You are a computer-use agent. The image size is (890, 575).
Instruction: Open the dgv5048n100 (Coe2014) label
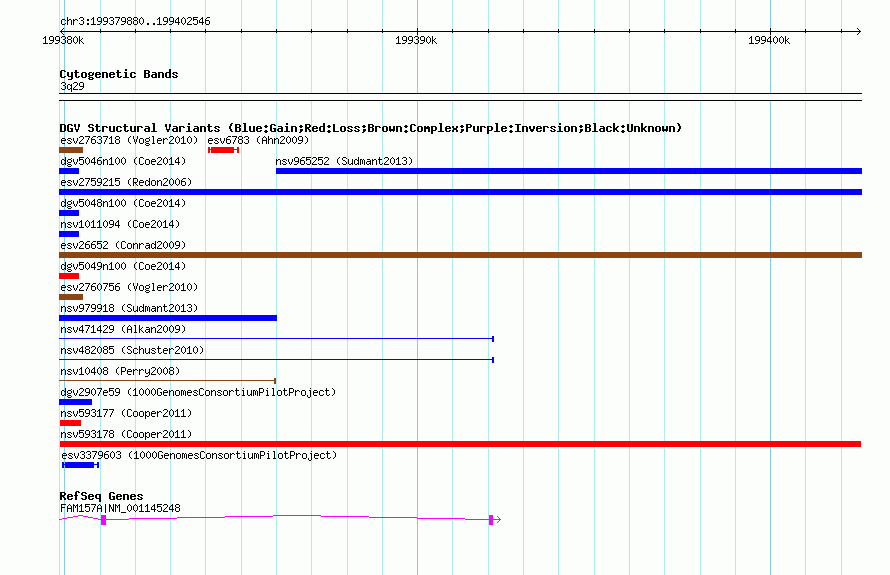click(x=123, y=203)
